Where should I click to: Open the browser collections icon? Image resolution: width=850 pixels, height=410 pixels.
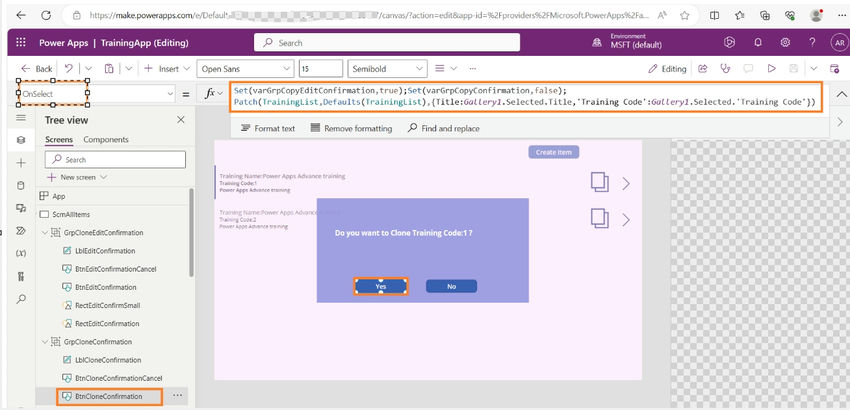(765, 16)
